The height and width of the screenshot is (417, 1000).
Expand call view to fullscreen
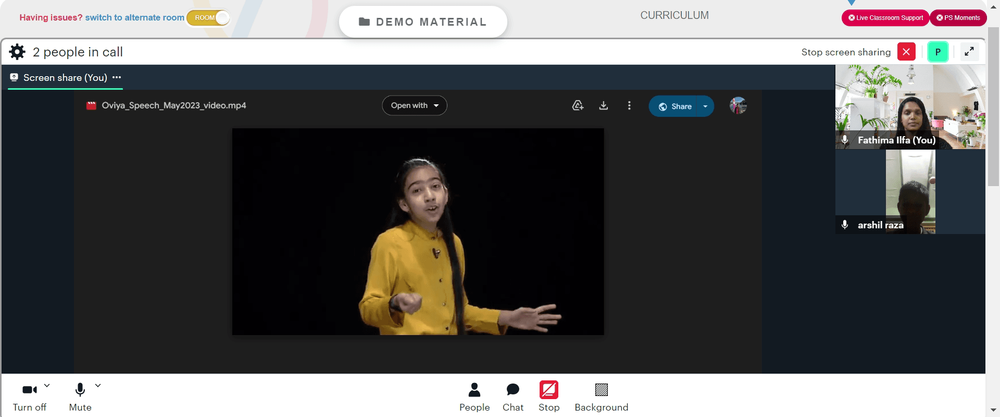969,52
